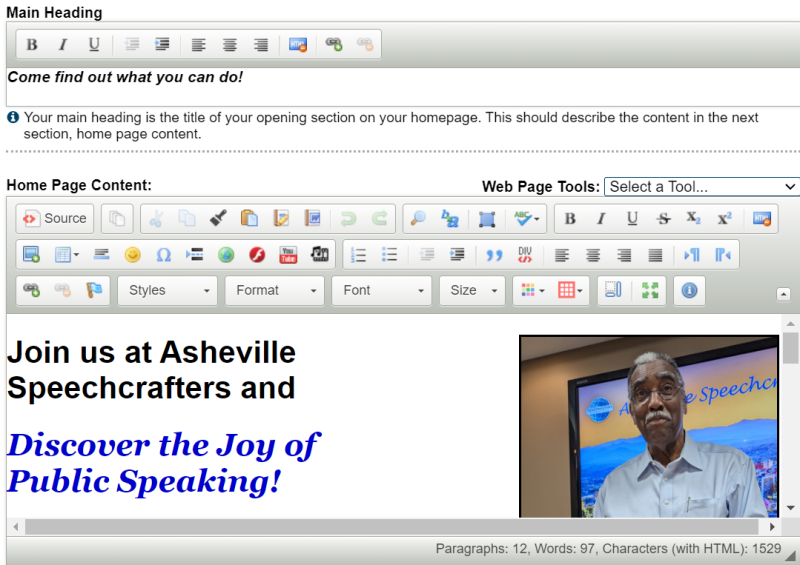Set text direction right to left
The width and height of the screenshot is (800, 565).
(723, 254)
